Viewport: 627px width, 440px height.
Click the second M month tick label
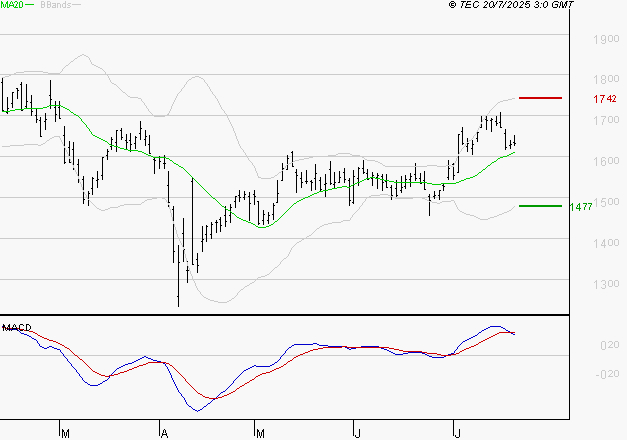[x=260, y=433]
